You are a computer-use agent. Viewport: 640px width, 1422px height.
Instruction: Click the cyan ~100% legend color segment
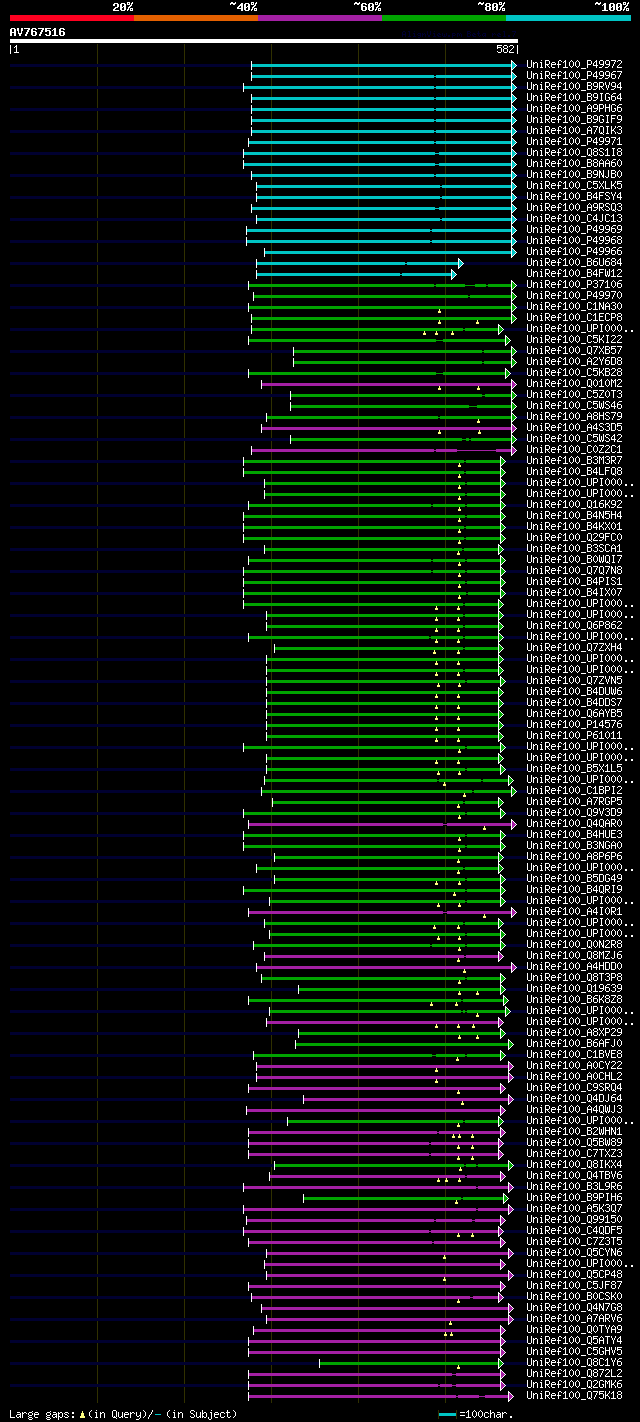point(568,18)
